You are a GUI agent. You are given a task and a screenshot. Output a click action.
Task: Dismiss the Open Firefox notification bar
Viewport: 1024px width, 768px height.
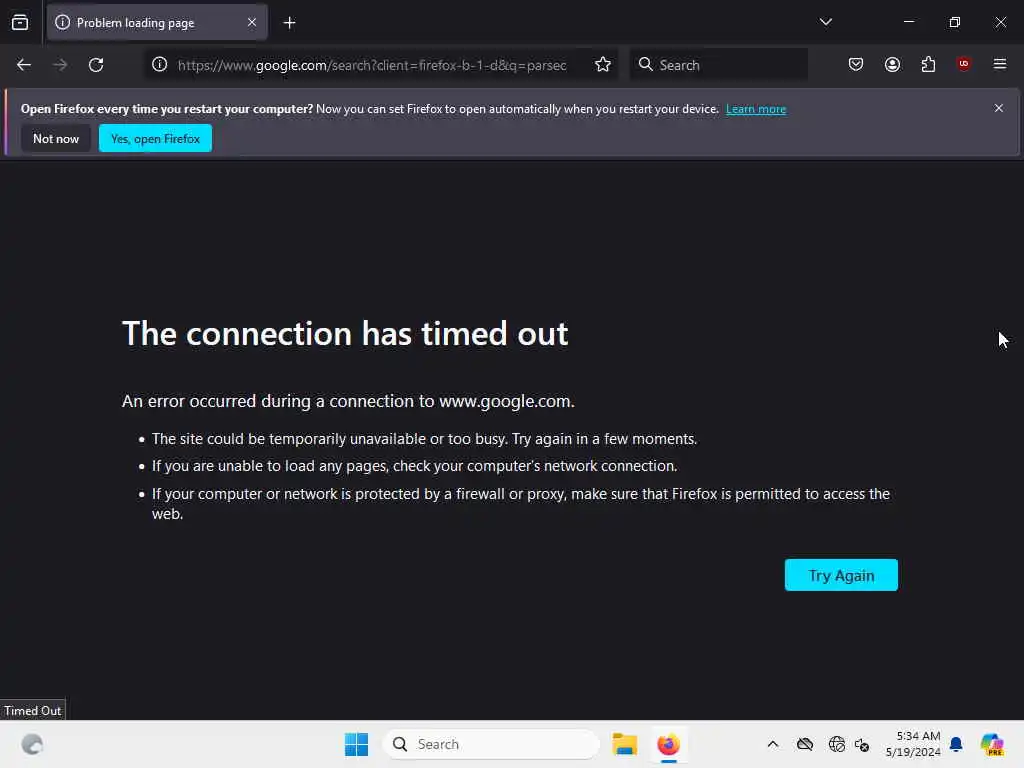(999, 108)
